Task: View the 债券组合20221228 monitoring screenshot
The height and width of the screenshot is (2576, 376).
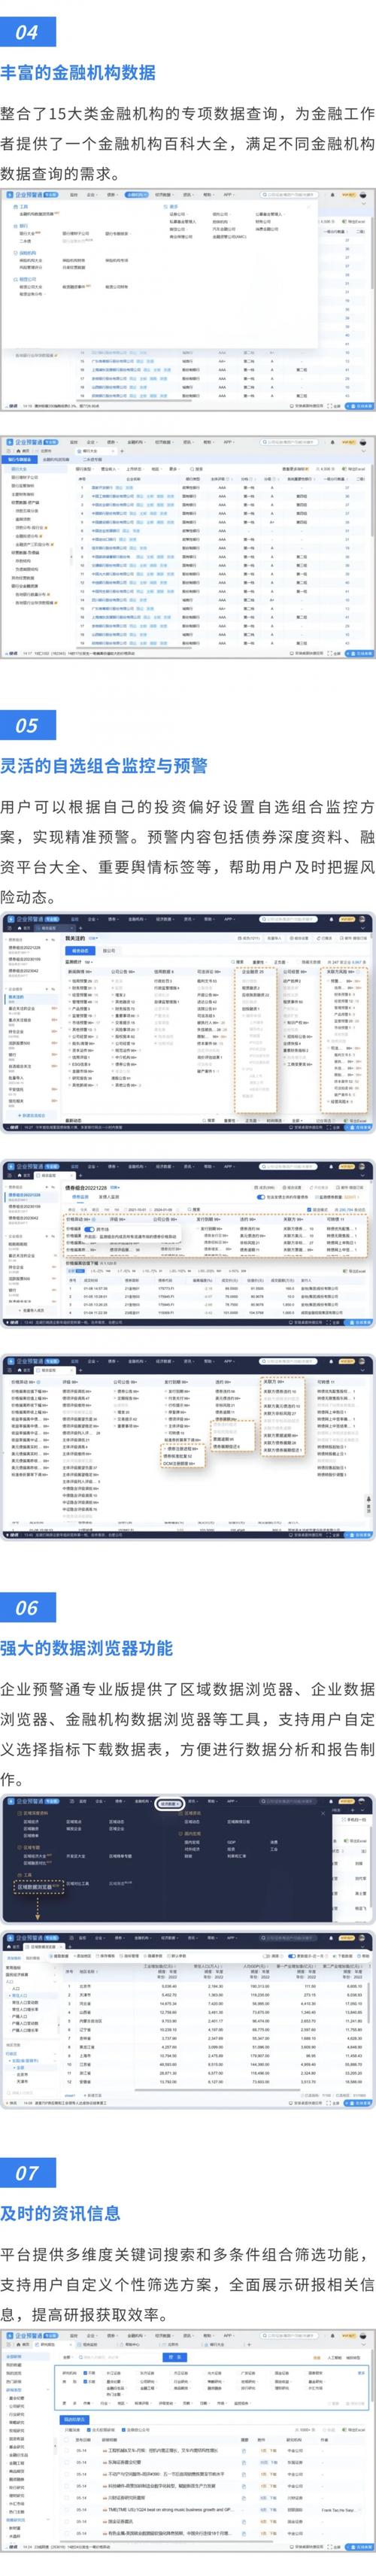Action: click(188, 1243)
